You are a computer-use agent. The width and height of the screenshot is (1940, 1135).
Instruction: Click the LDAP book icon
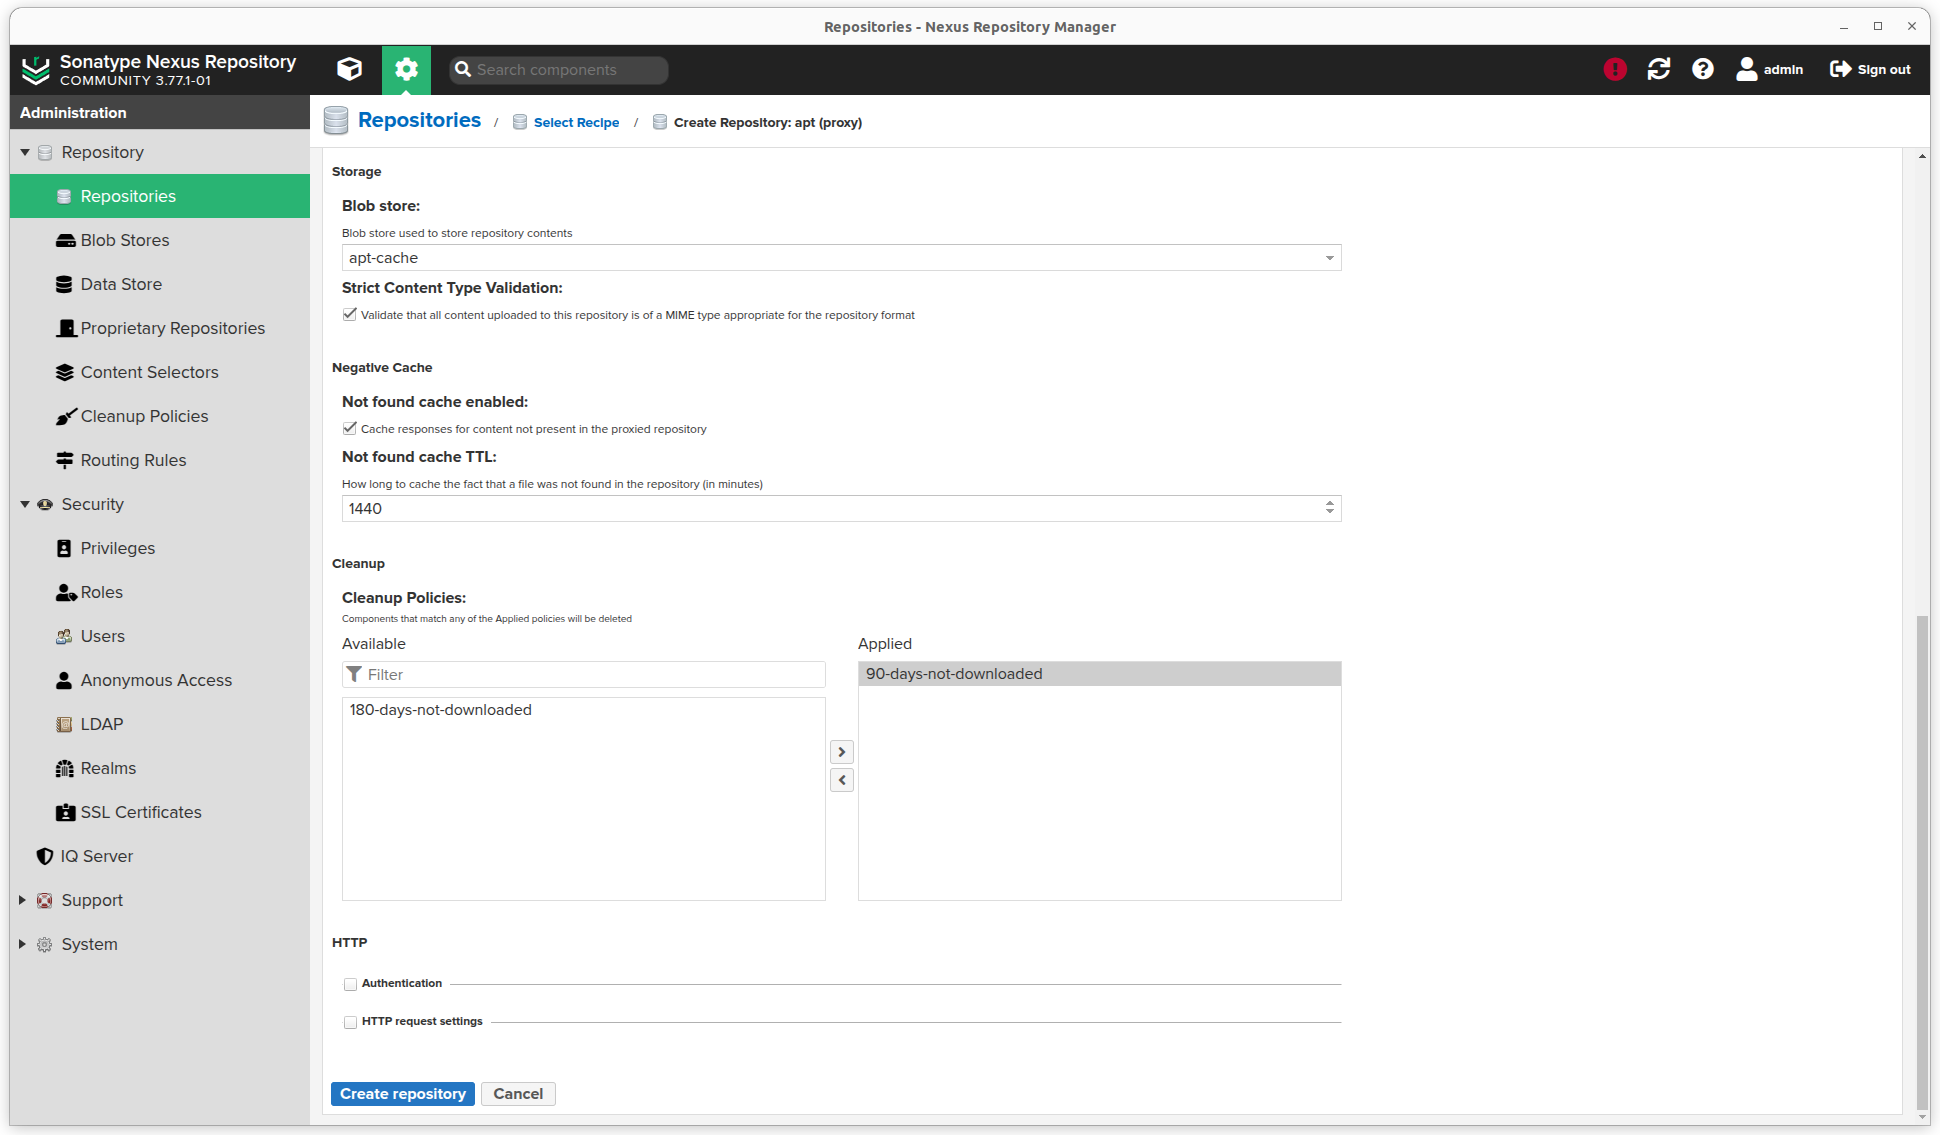click(64, 724)
